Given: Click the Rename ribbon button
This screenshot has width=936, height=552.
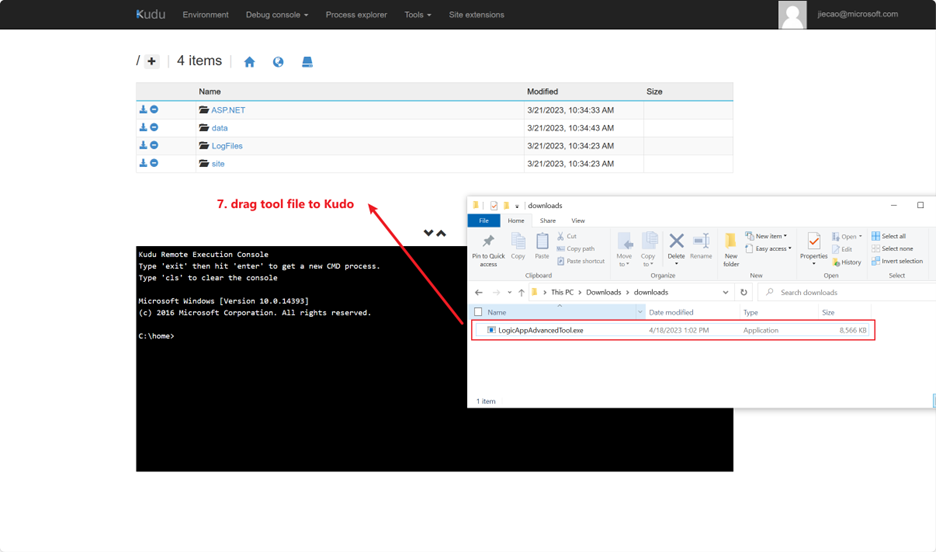Looking at the screenshot, I should [x=701, y=246].
